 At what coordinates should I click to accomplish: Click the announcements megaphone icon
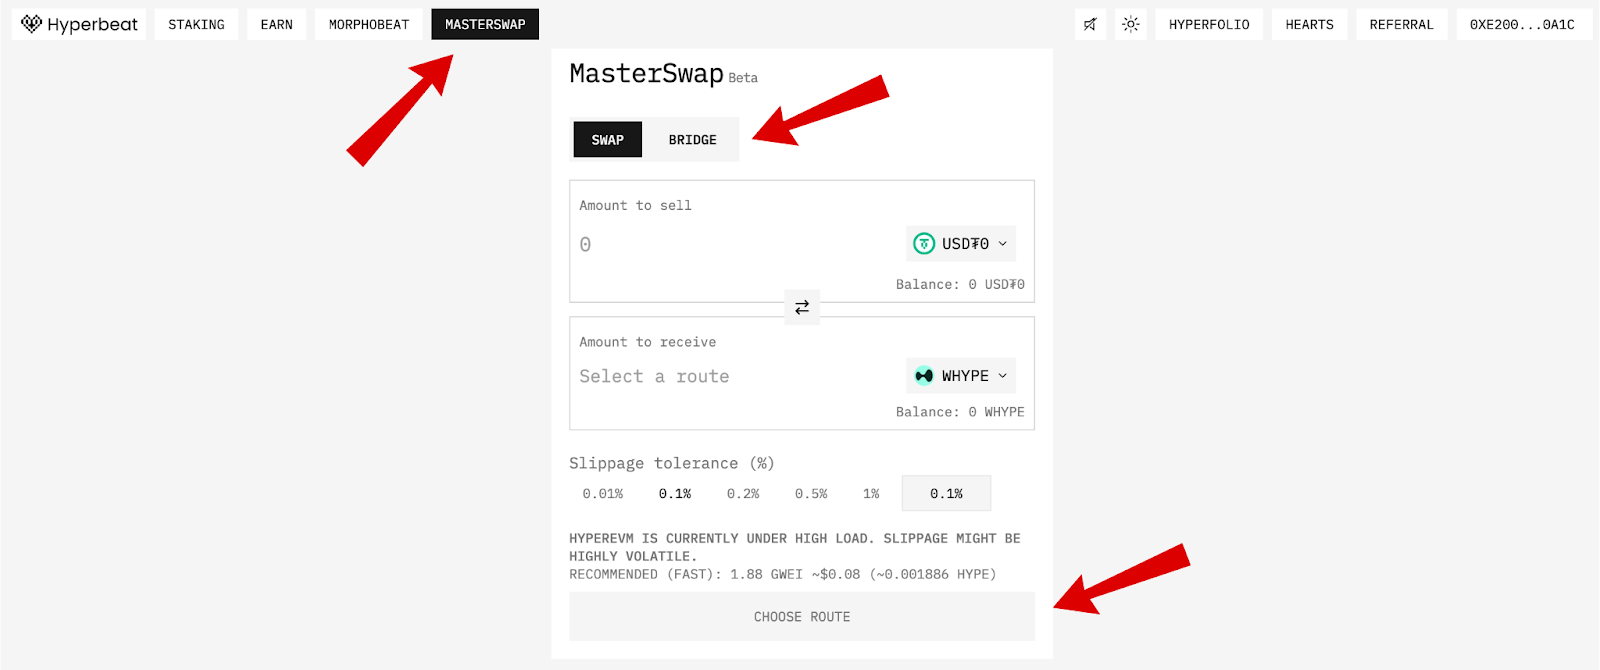[1090, 24]
